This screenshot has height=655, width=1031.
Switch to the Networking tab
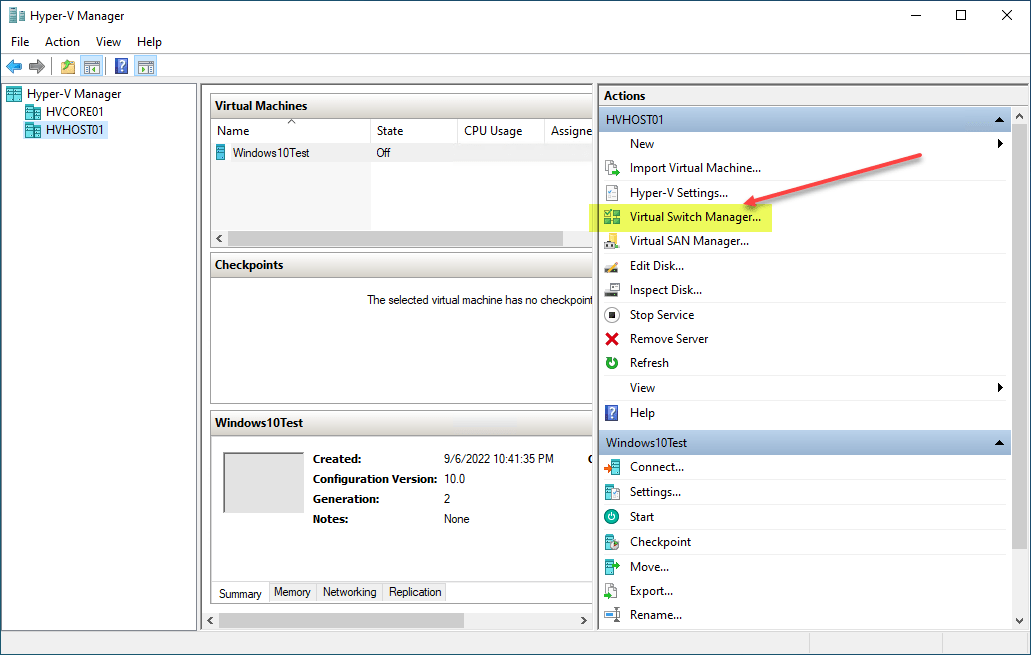coord(350,592)
